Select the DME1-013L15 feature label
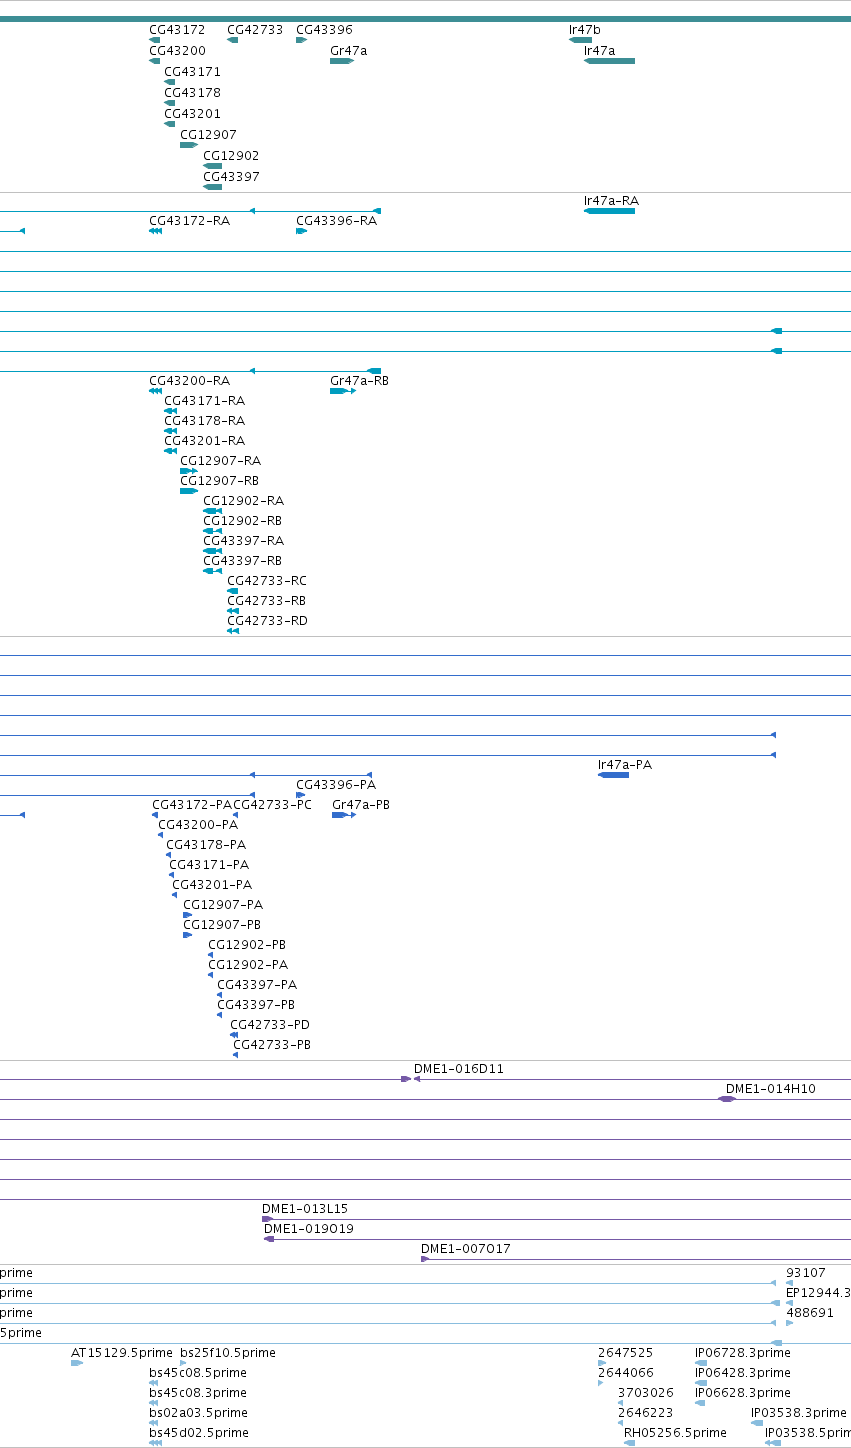The height and width of the screenshot is (1448, 851). pyautogui.click(x=305, y=1209)
